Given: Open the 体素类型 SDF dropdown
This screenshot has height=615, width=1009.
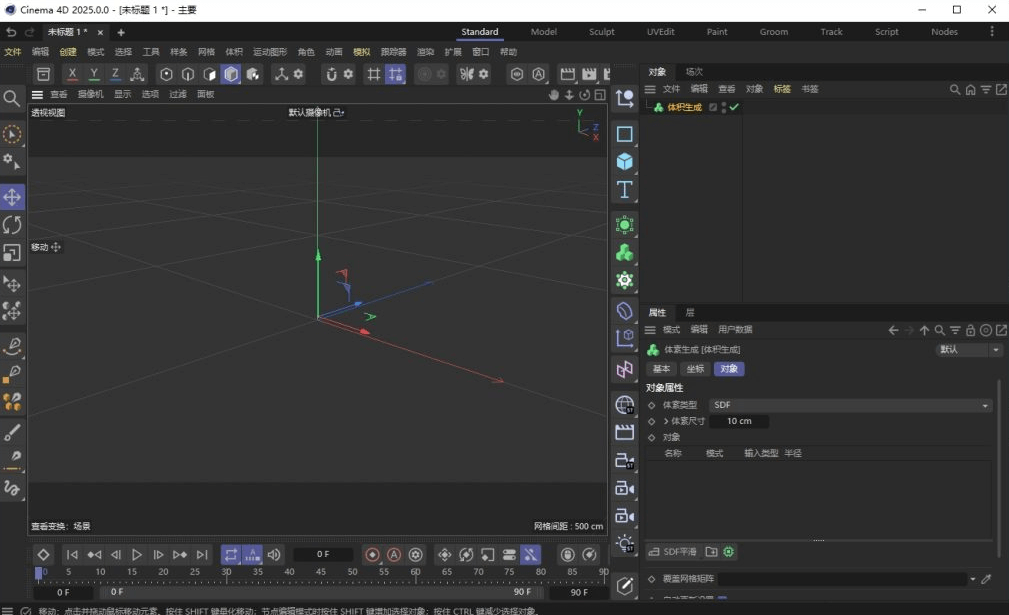Looking at the screenshot, I should point(850,405).
